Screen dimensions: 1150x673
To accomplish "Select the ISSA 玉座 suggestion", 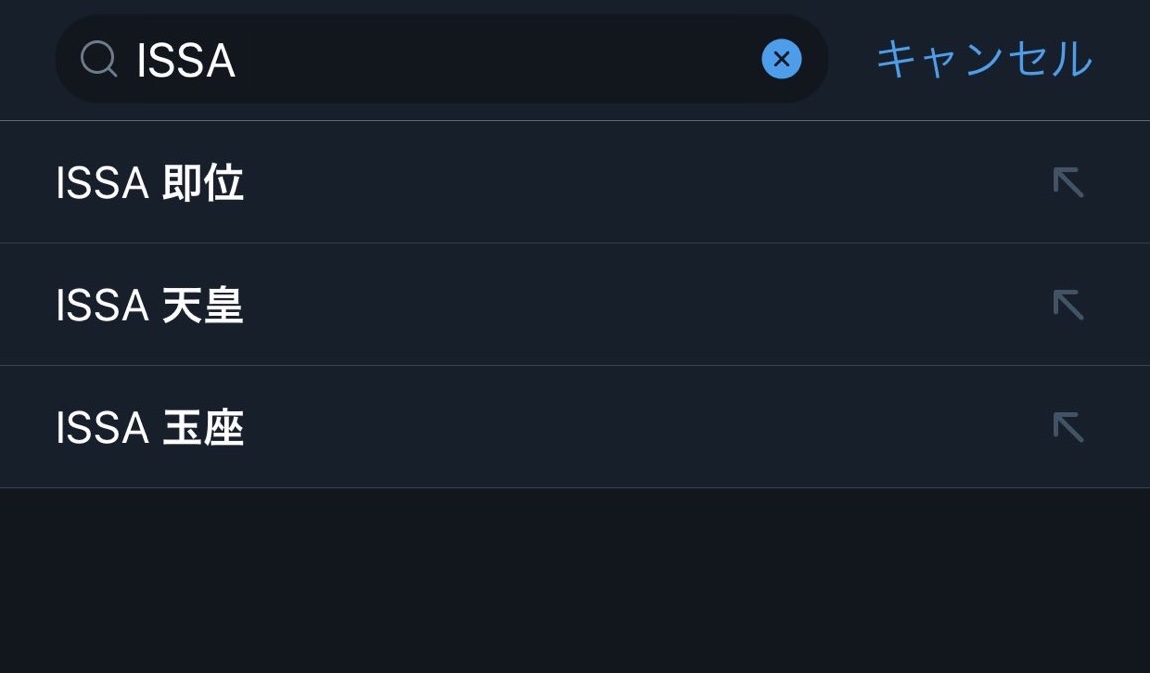I will 150,428.
